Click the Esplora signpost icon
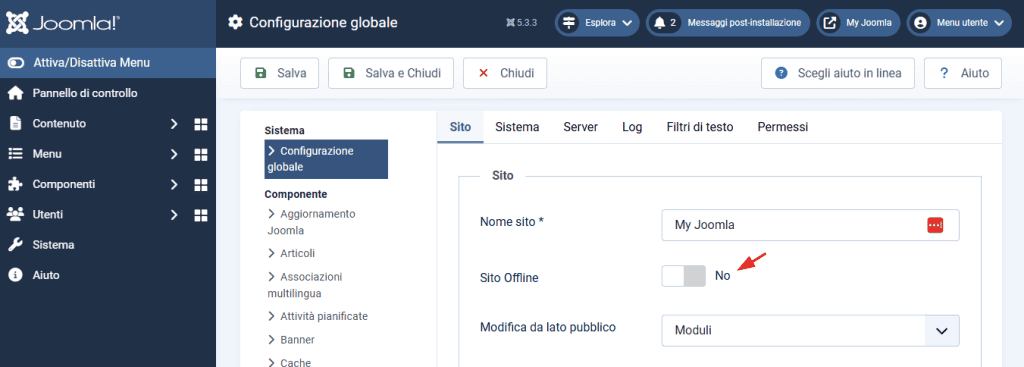The image size is (1024, 367). point(569,23)
